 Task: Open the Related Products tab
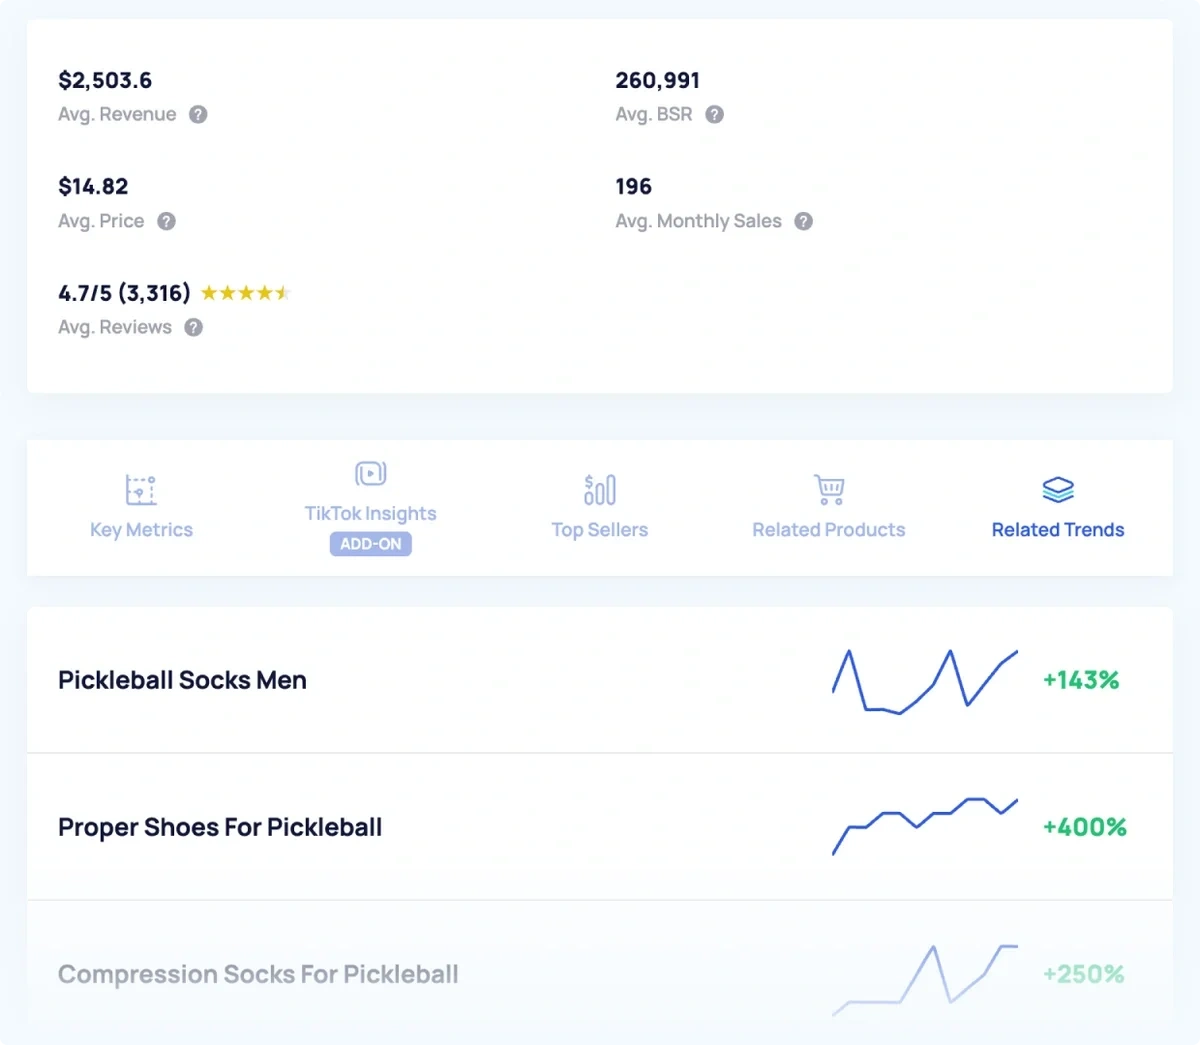[828, 529]
